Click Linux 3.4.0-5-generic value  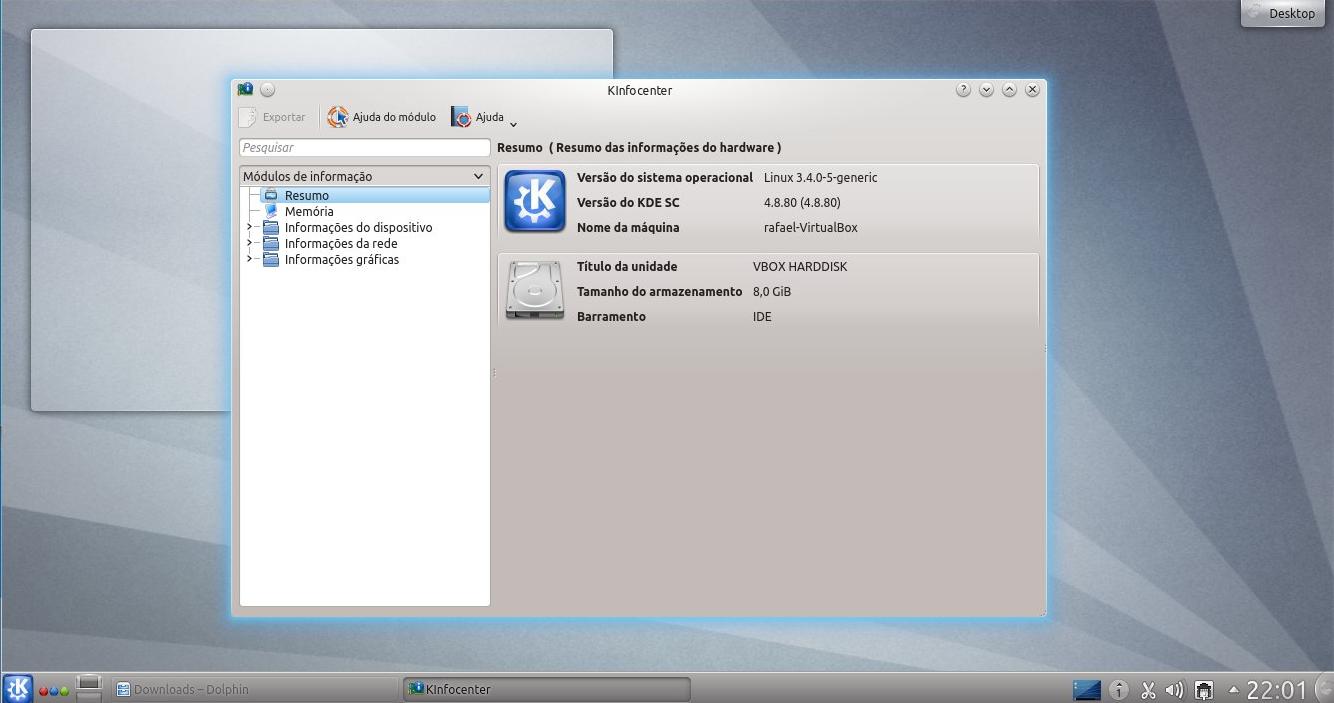click(x=820, y=177)
